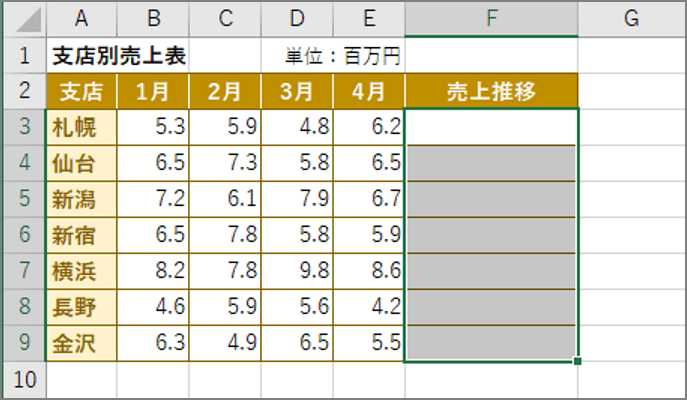The width and height of the screenshot is (687, 400).
Task: Click the green fill handle on F9
Action: [x=577, y=361]
